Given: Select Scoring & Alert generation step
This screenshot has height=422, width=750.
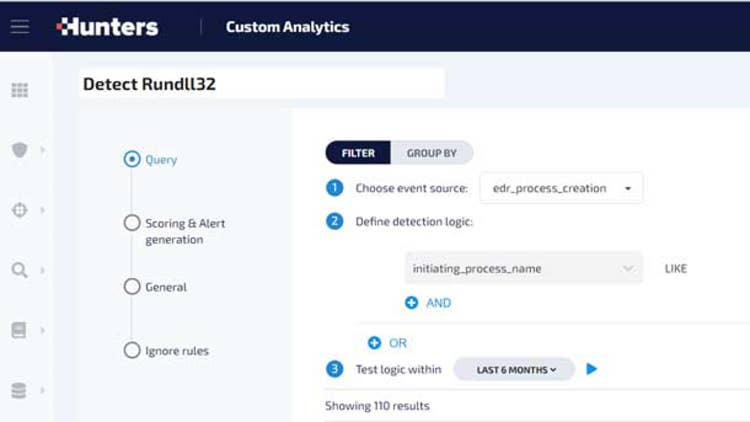Looking at the screenshot, I should point(132,223).
